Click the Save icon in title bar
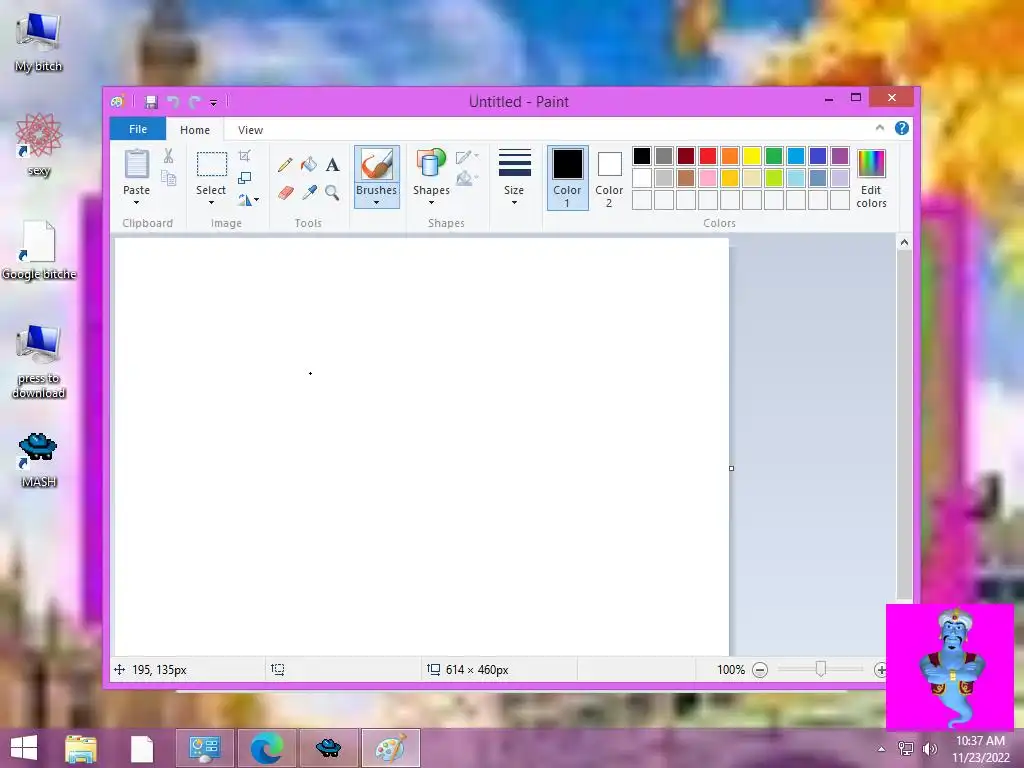This screenshot has height=768, width=1024. tap(151, 102)
